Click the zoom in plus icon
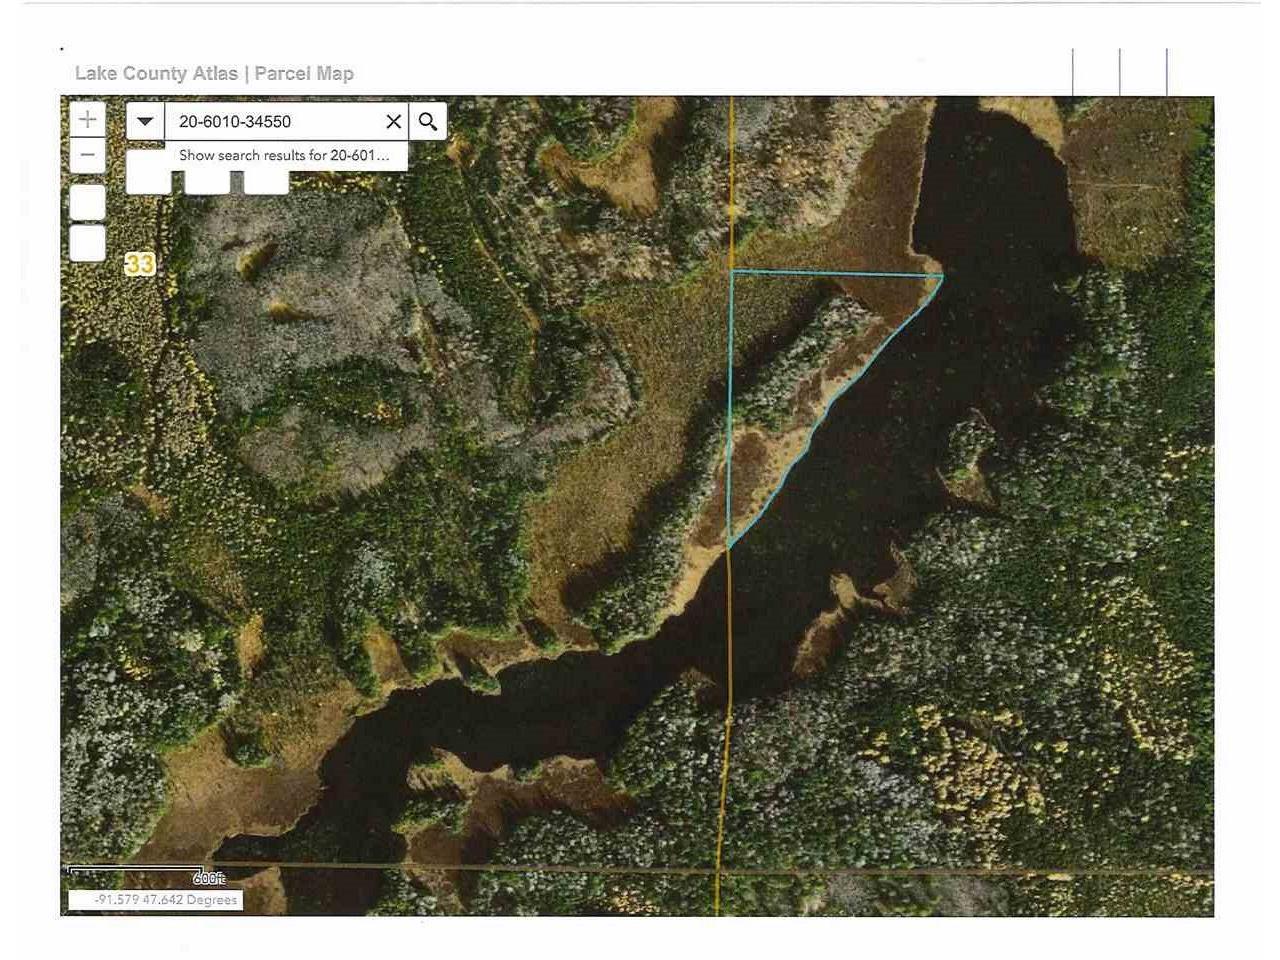 [87, 119]
